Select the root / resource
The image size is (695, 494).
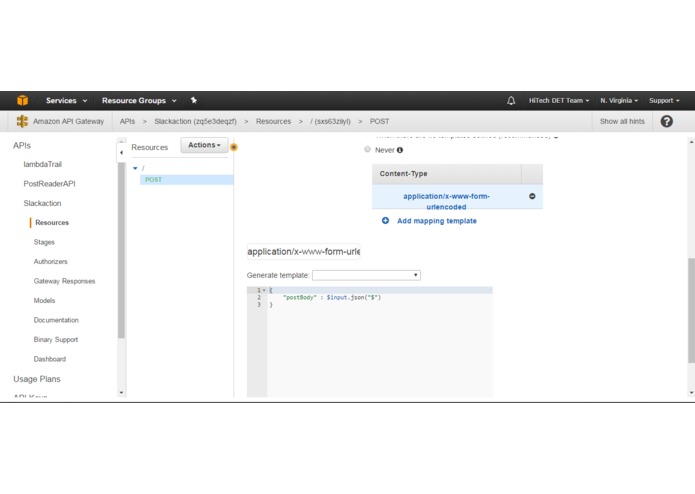143,168
